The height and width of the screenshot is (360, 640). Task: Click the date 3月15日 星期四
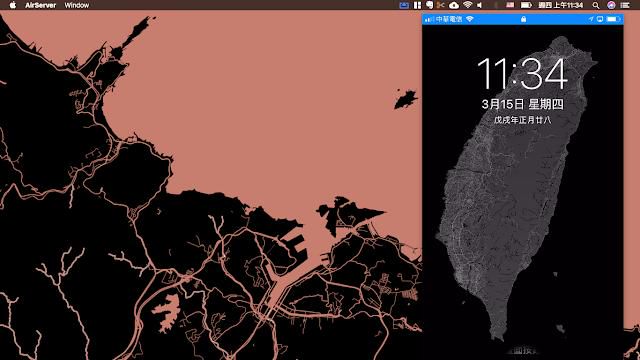[522, 104]
